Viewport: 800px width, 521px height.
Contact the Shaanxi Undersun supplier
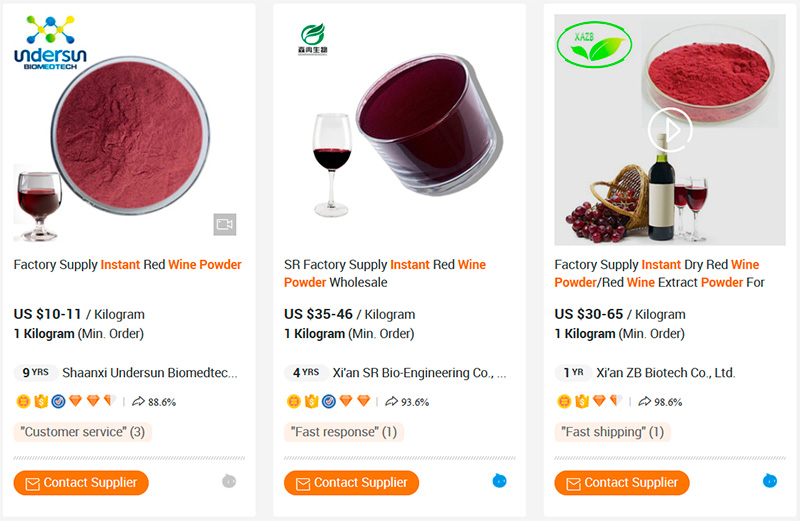pos(81,483)
